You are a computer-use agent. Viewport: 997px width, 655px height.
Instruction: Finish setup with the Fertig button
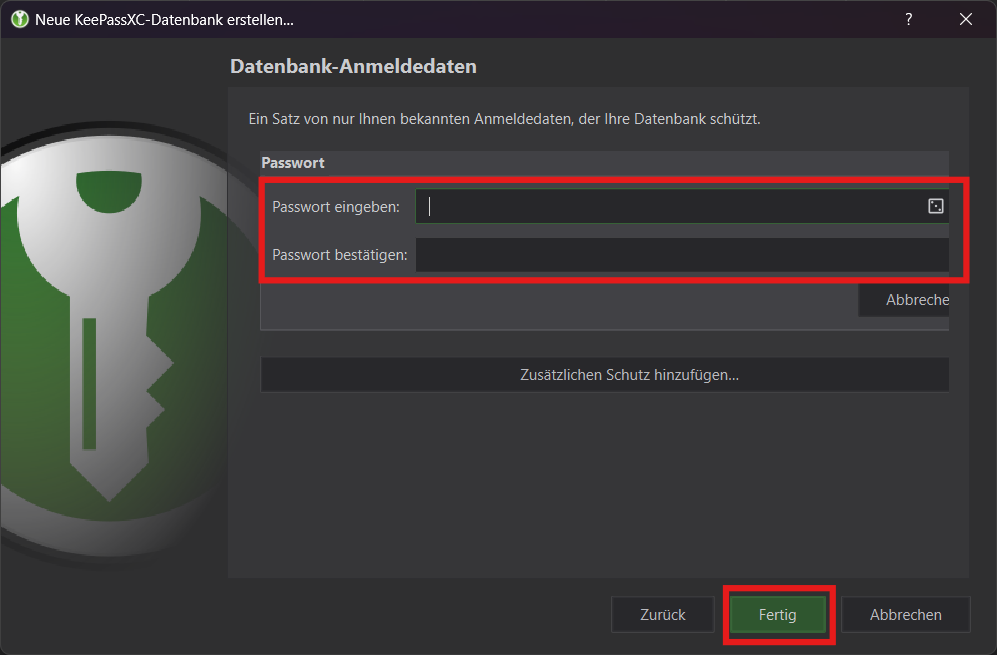777,615
